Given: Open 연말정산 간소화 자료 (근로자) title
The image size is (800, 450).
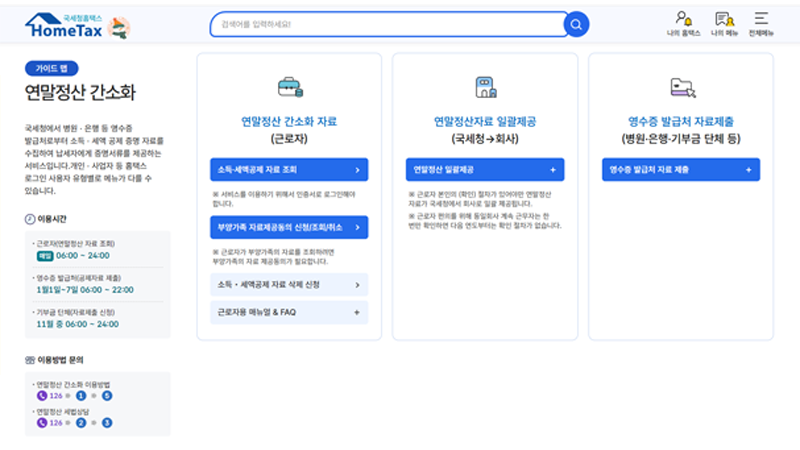Looking at the screenshot, I should point(289,130).
